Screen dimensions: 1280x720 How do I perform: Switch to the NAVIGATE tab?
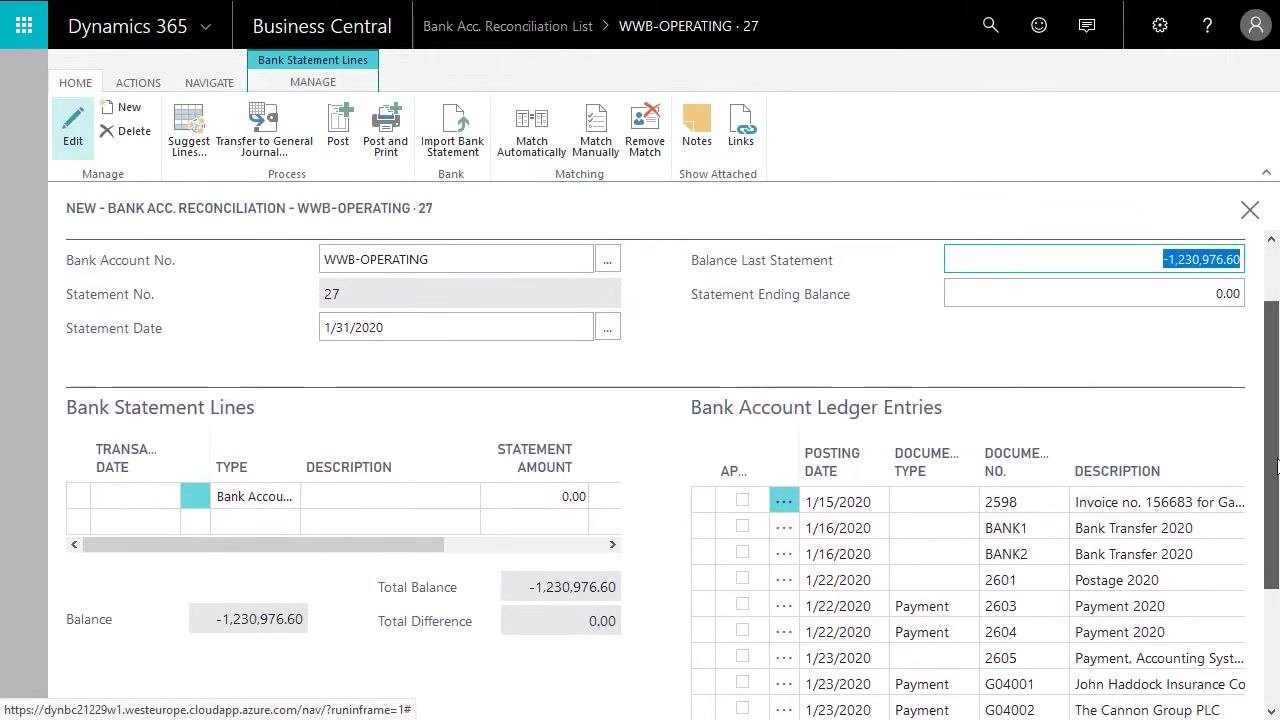click(209, 83)
